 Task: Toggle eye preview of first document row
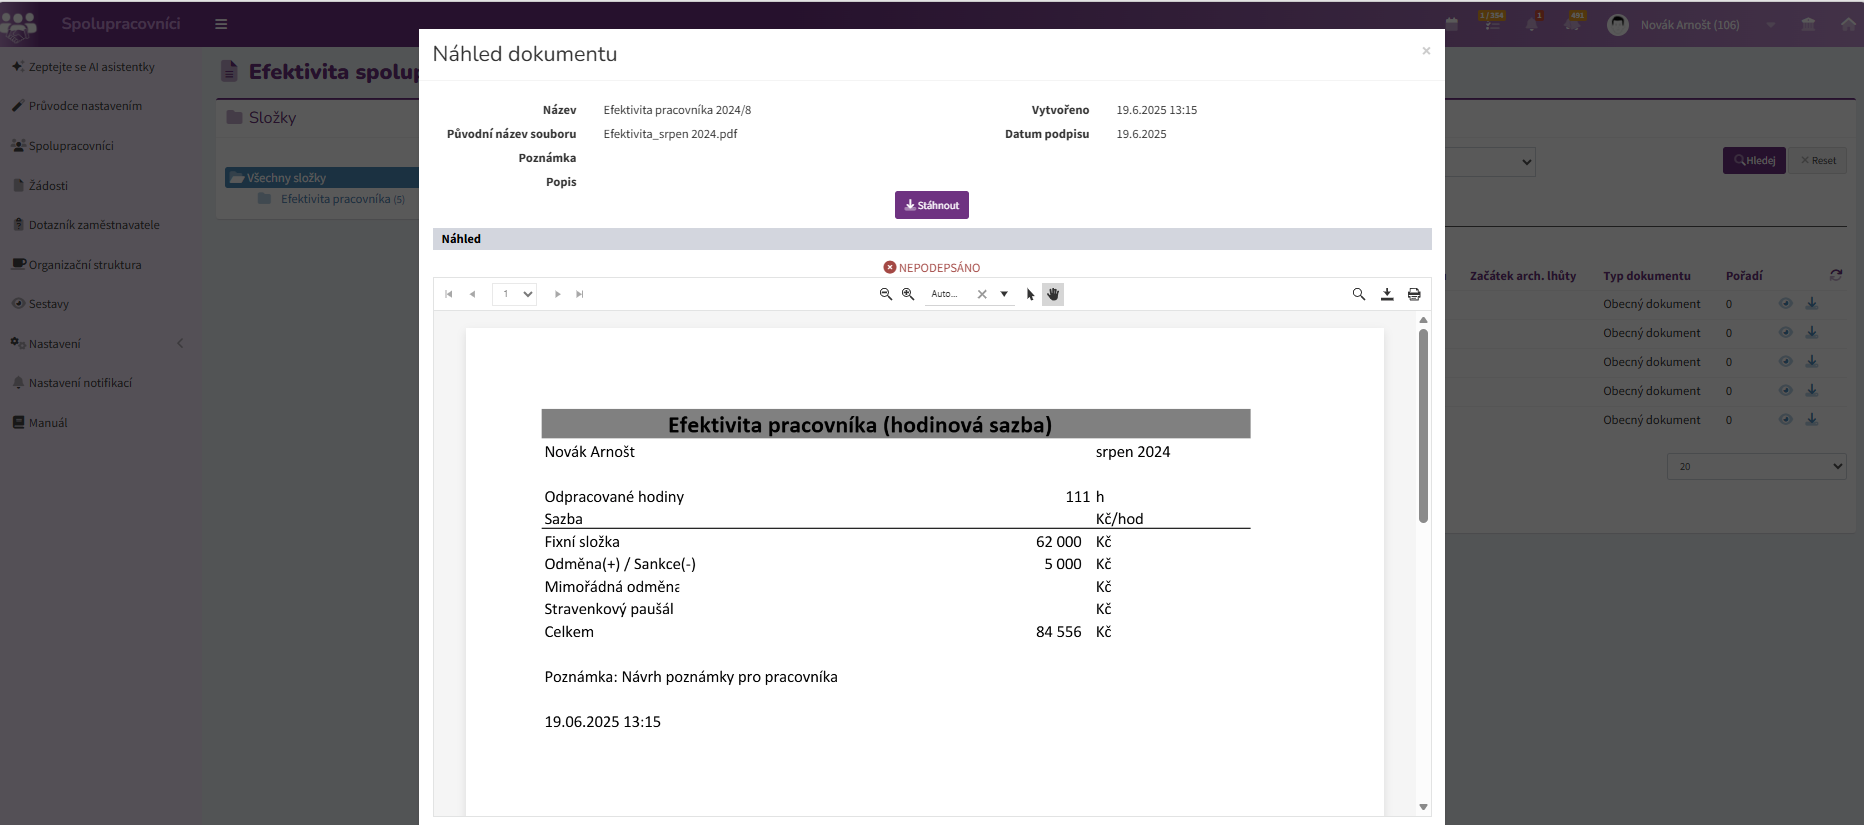[x=1785, y=304]
